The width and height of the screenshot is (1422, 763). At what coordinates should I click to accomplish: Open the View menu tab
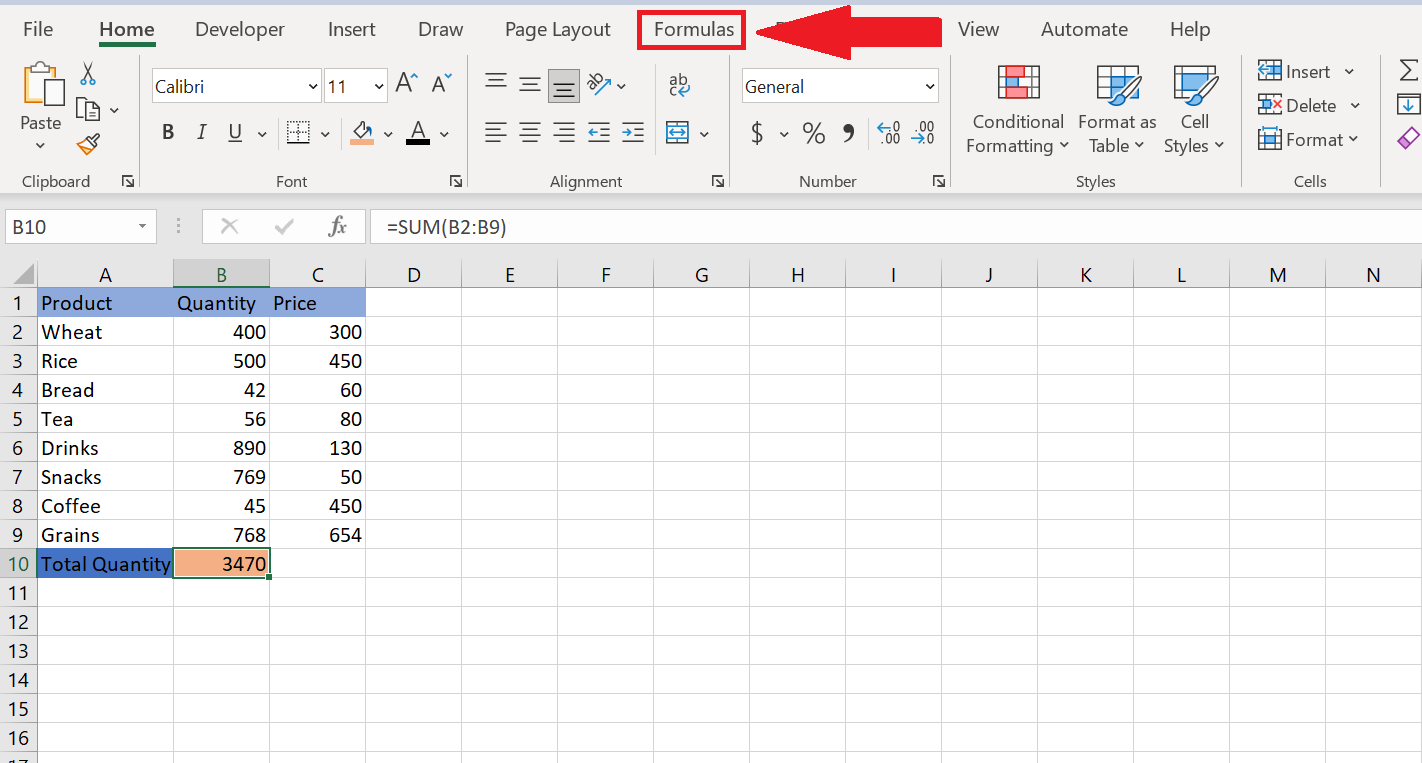click(x=978, y=29)
